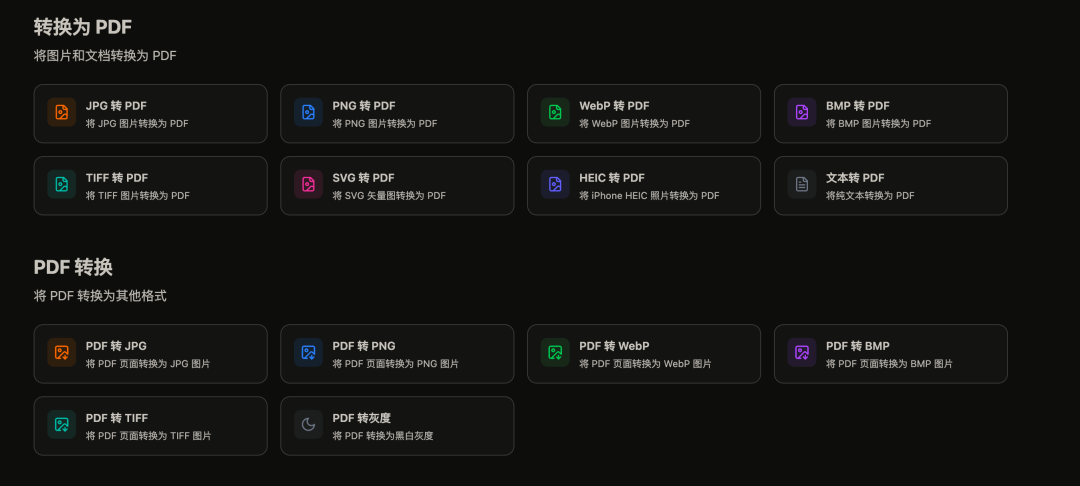1080x486 pixels.
Task: Choose the 将 SVG 矢量图转换为 PDF description
Action: coord(389,196)
